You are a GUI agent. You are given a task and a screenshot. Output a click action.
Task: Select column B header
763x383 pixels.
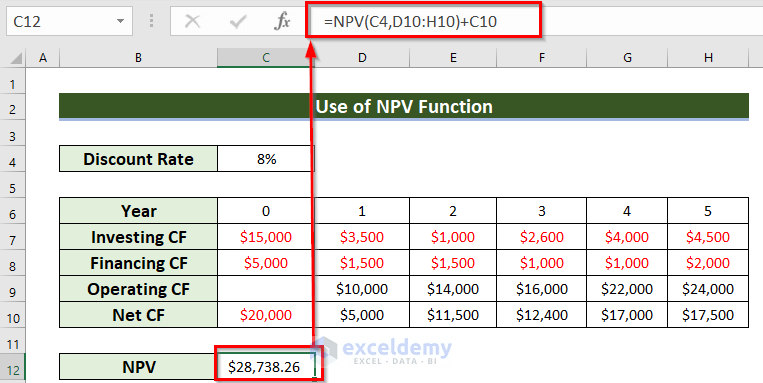pos(139,58)
